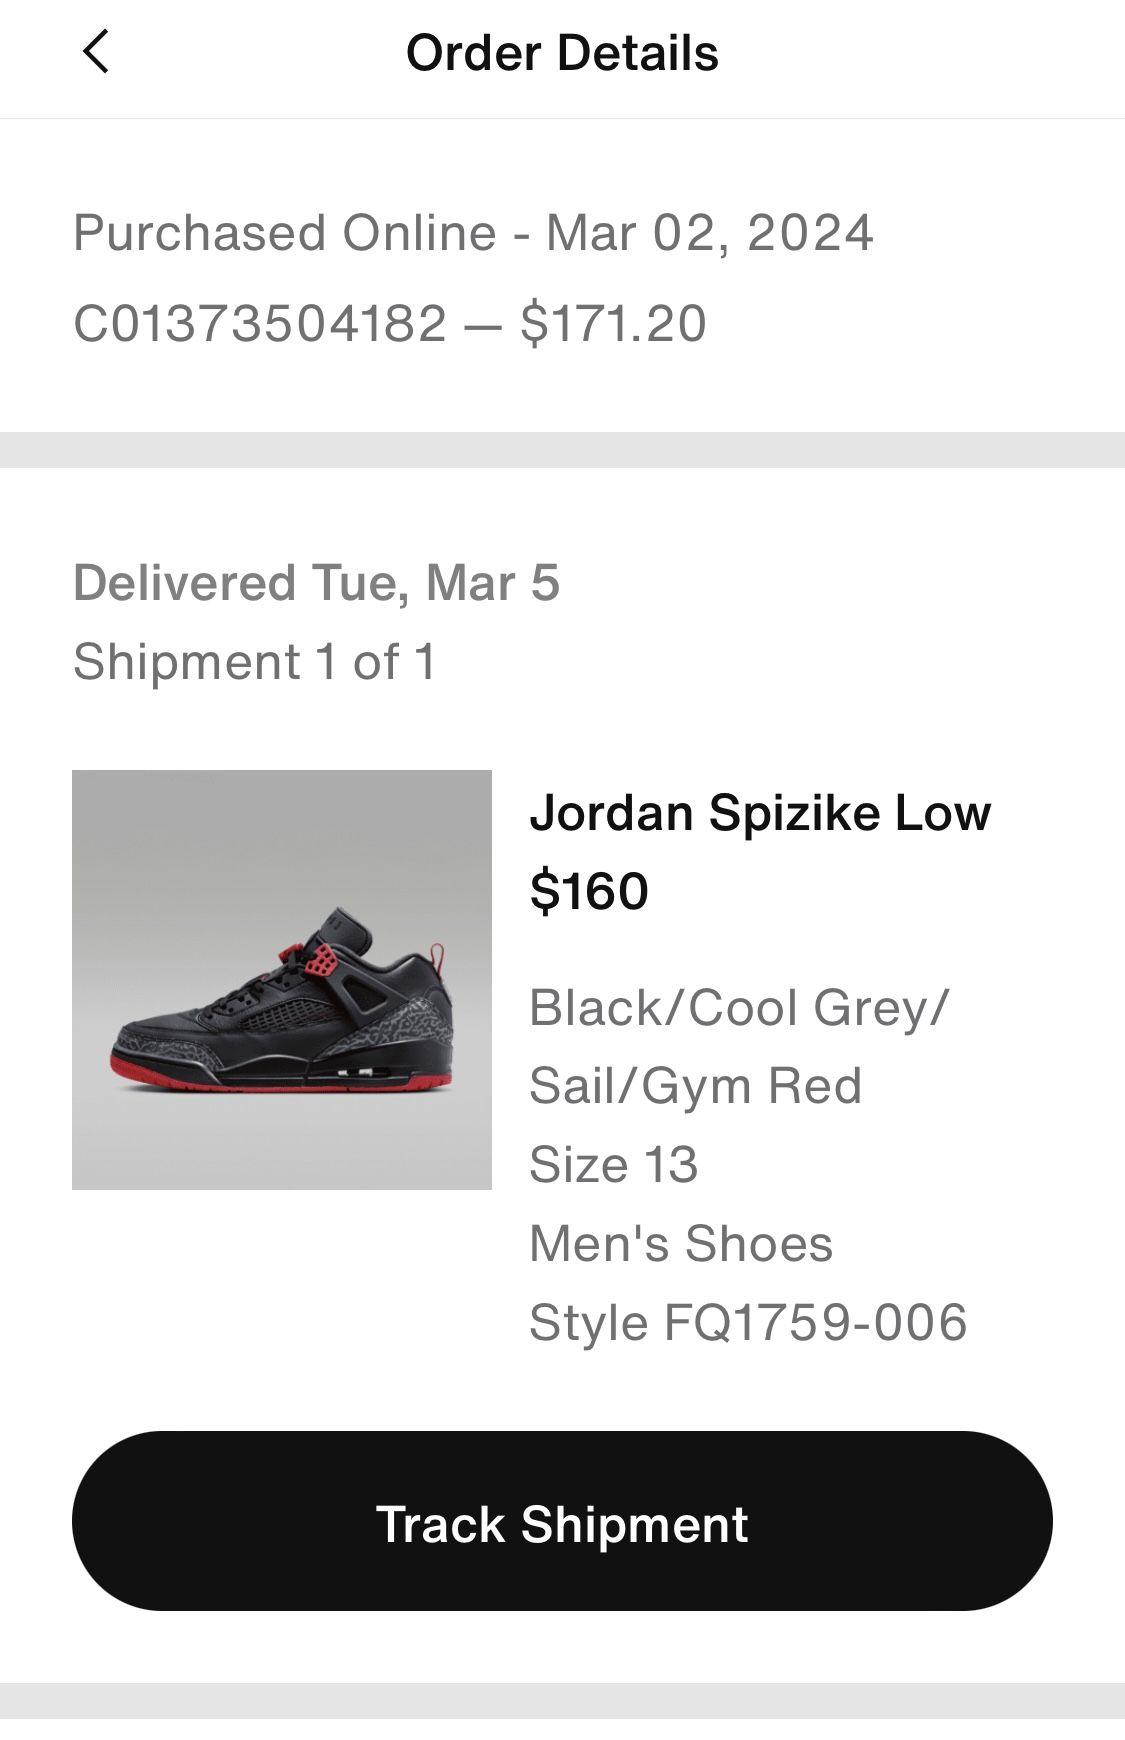Tap the Purchased Online date line
Image resolution: width=1125 pixels, height=1740 pixels.
point(473,233)
